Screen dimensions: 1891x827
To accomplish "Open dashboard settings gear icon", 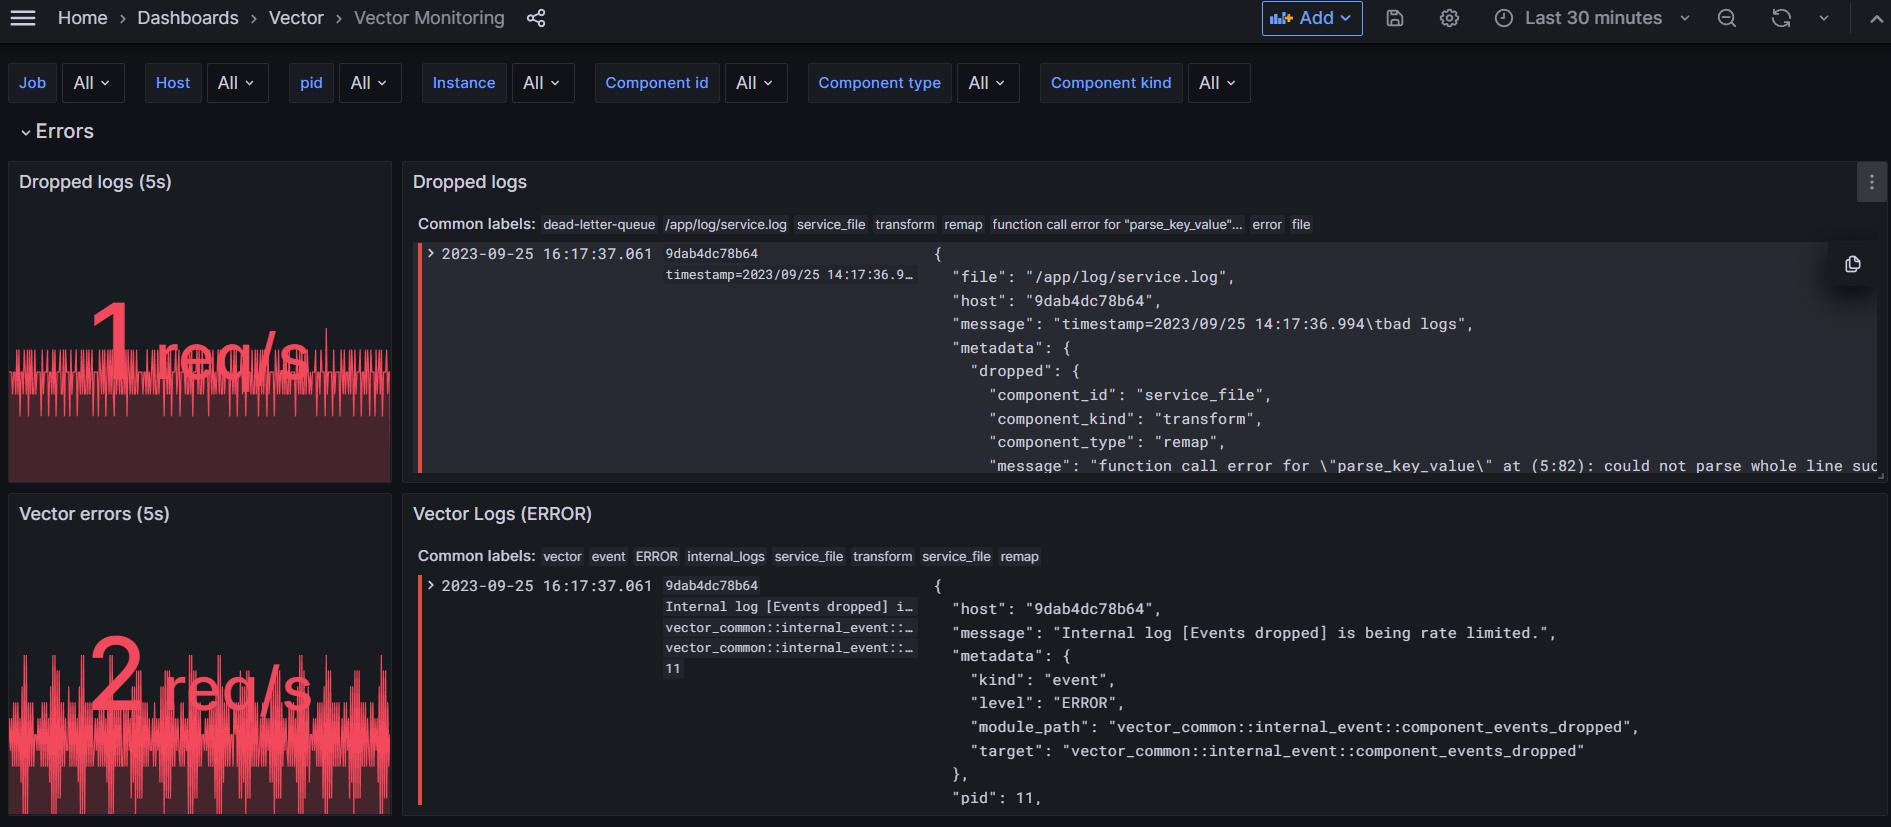I will click(x=1449, y=18).
